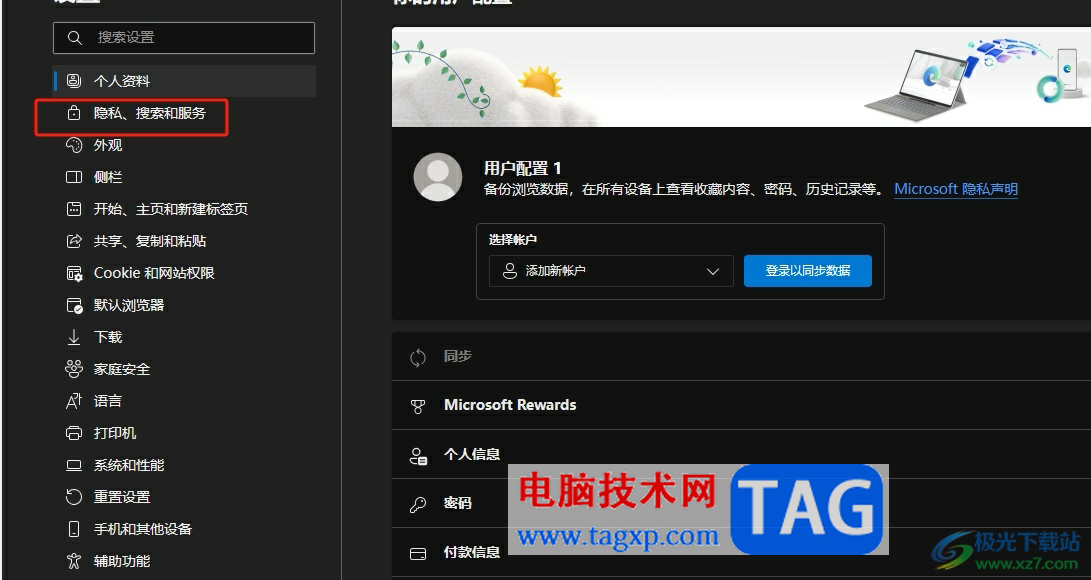Image resolution: width=1091 pixels, height=580 pixels.
Task: Open 默认浏览器 settings
Action: pyautogui.click(x=184, y=305)
